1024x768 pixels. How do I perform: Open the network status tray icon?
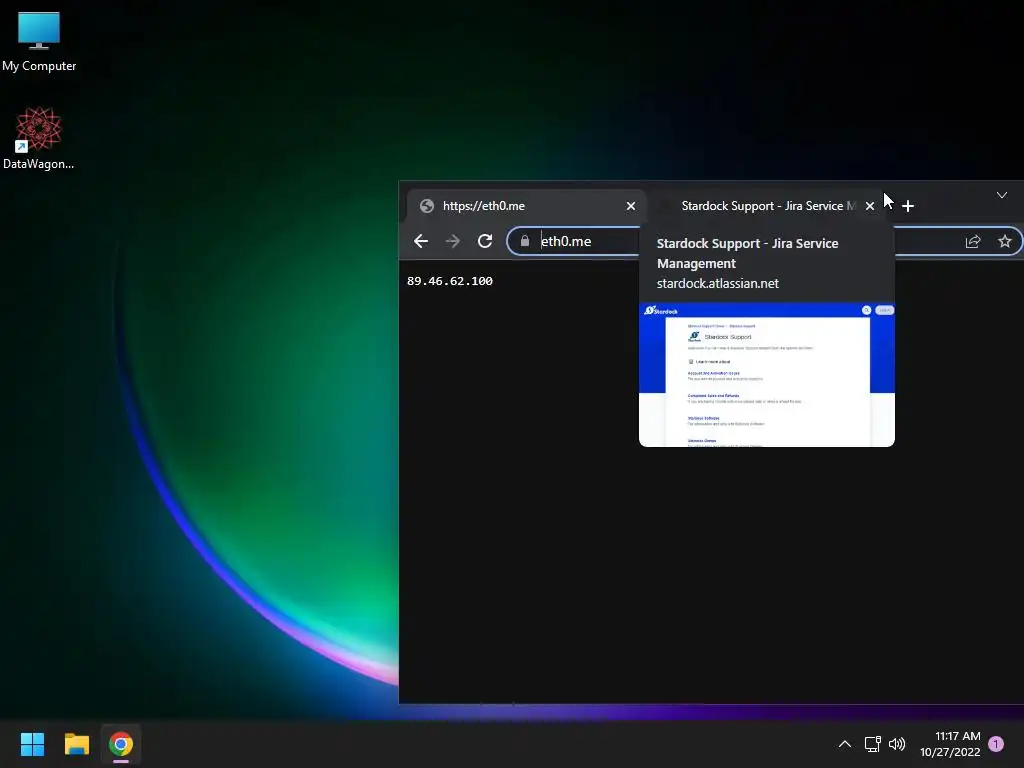click(x=872, y=744)
